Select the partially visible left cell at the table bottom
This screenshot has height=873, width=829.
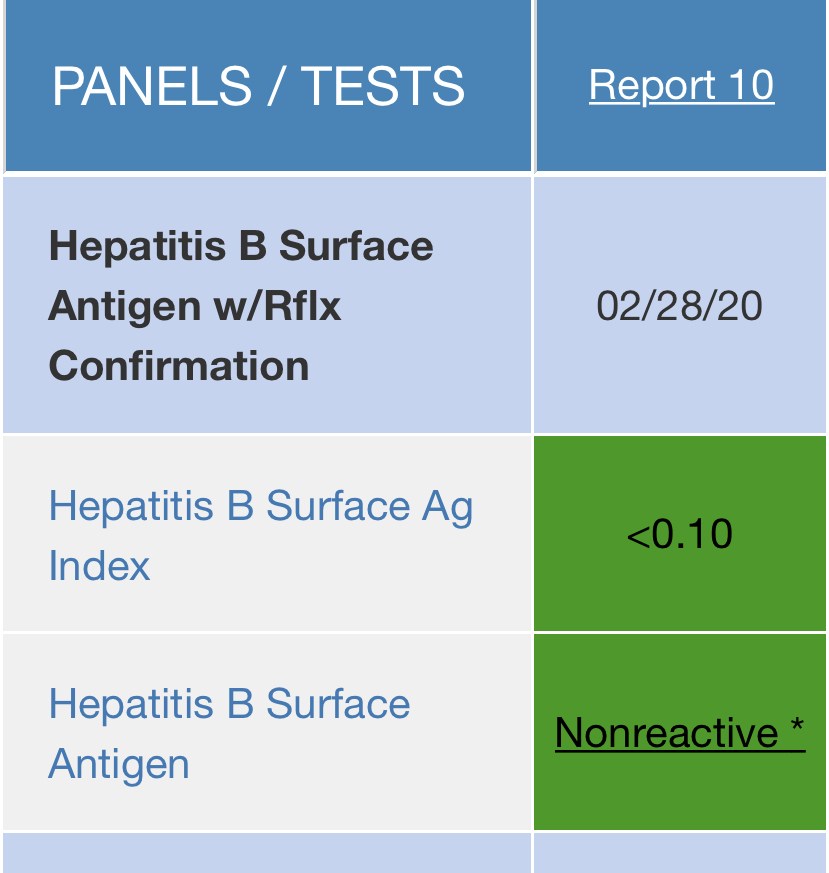click(267, 853)
